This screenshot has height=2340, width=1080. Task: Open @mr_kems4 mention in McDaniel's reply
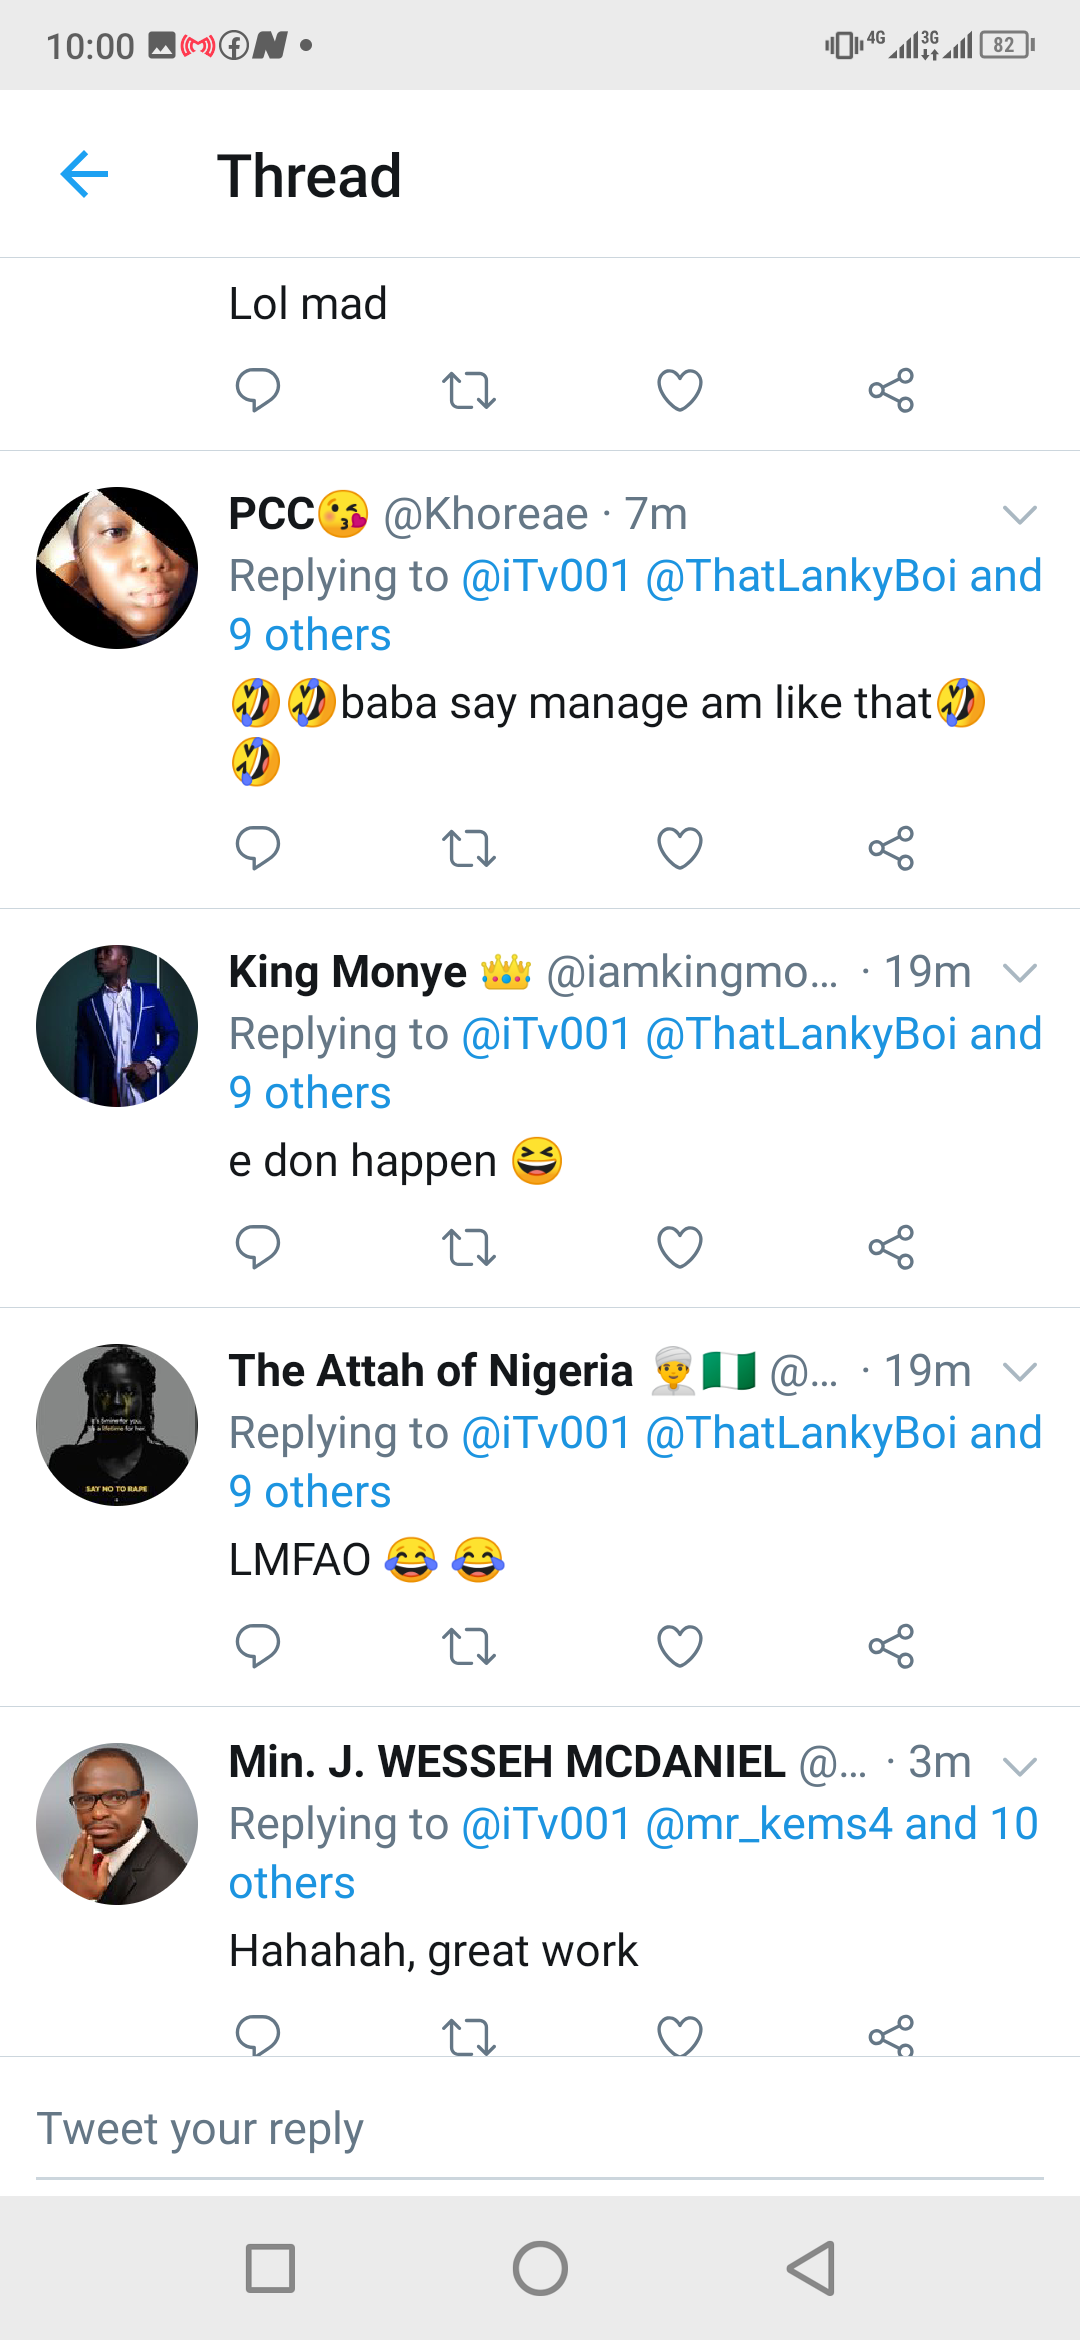click(x=768, y=1824)
